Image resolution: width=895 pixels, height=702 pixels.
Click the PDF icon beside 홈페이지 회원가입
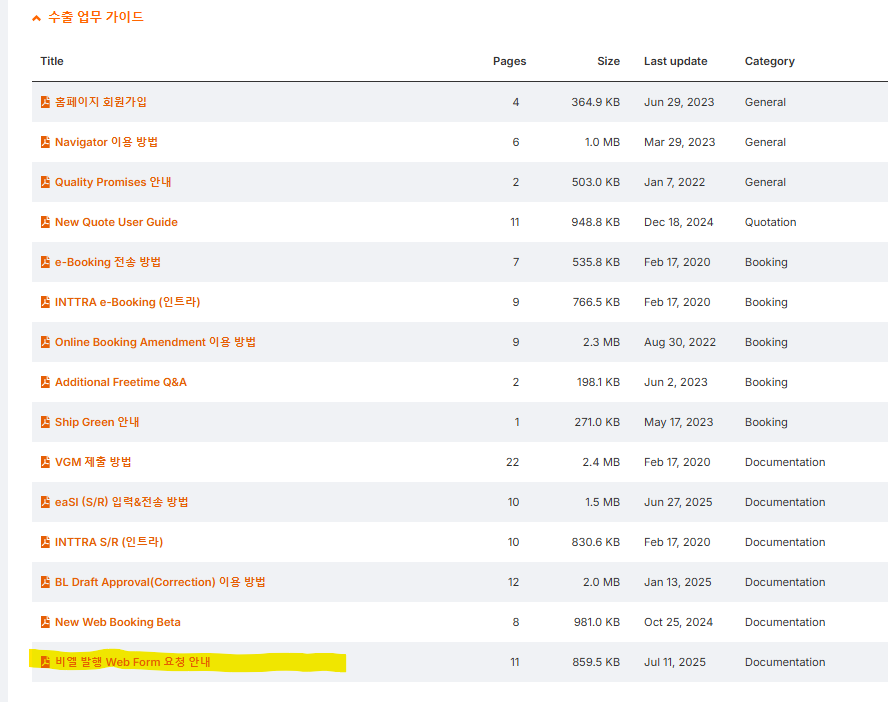(x=45, y=101)
